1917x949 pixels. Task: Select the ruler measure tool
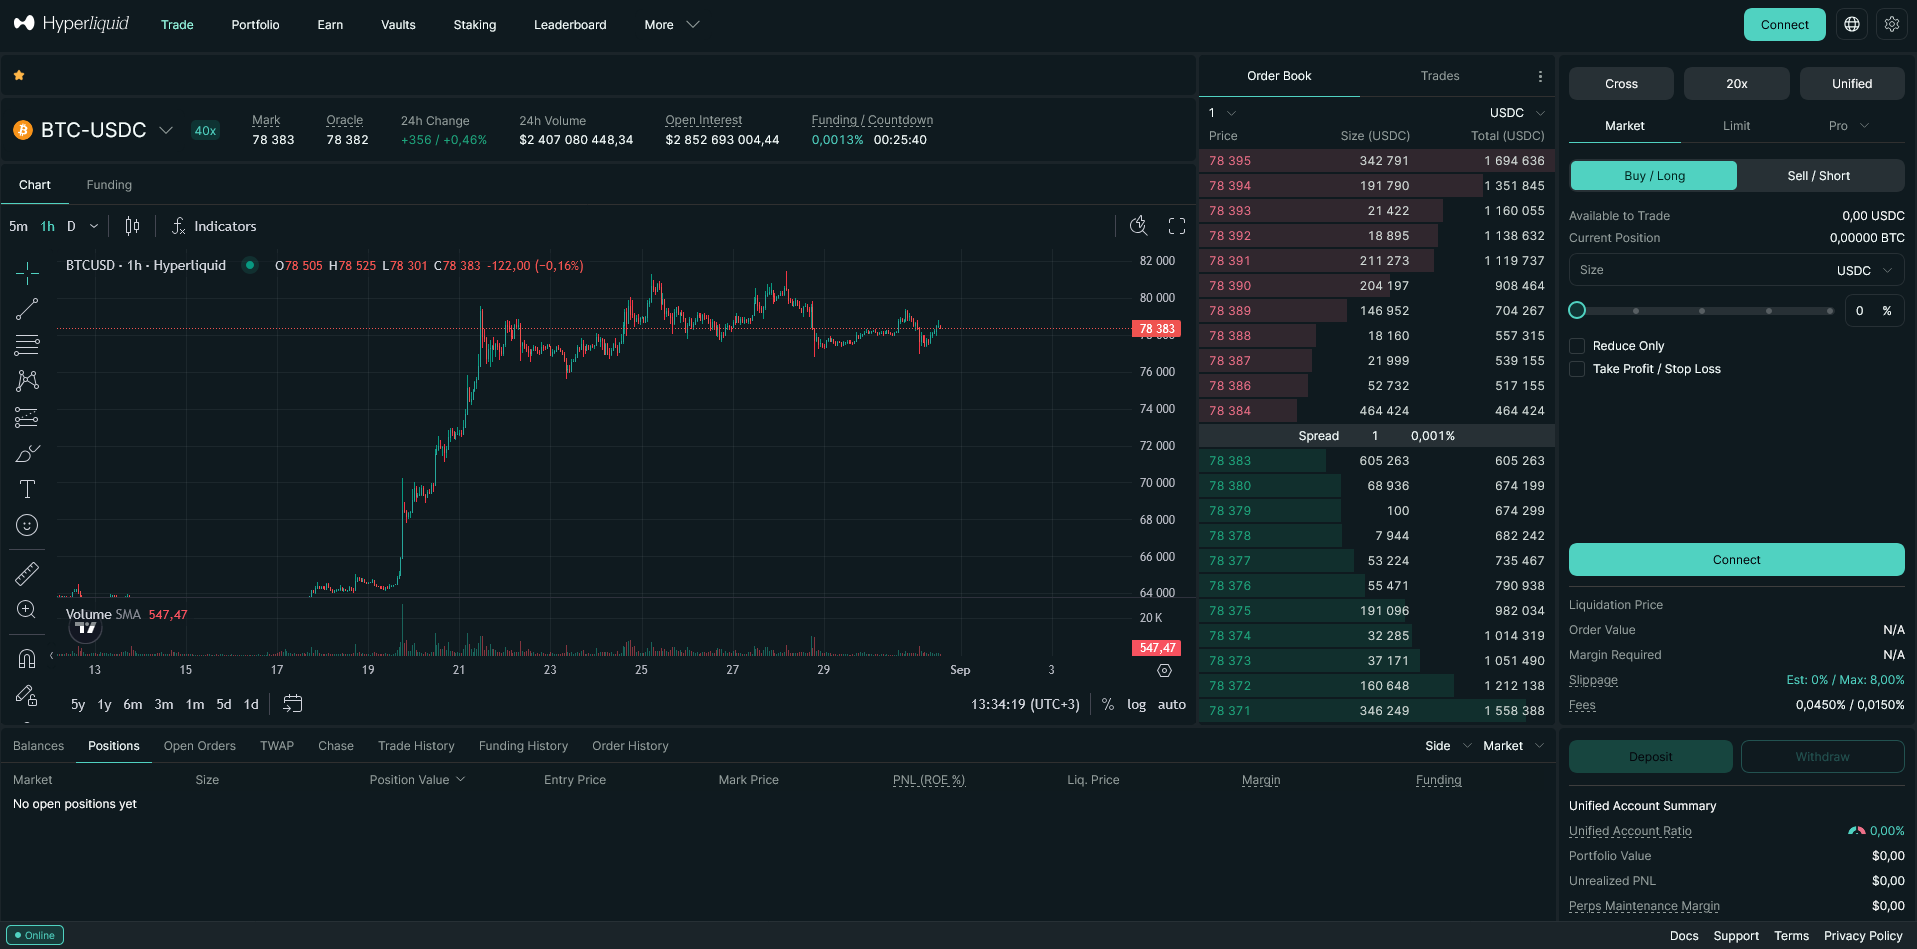coord(27,573)
